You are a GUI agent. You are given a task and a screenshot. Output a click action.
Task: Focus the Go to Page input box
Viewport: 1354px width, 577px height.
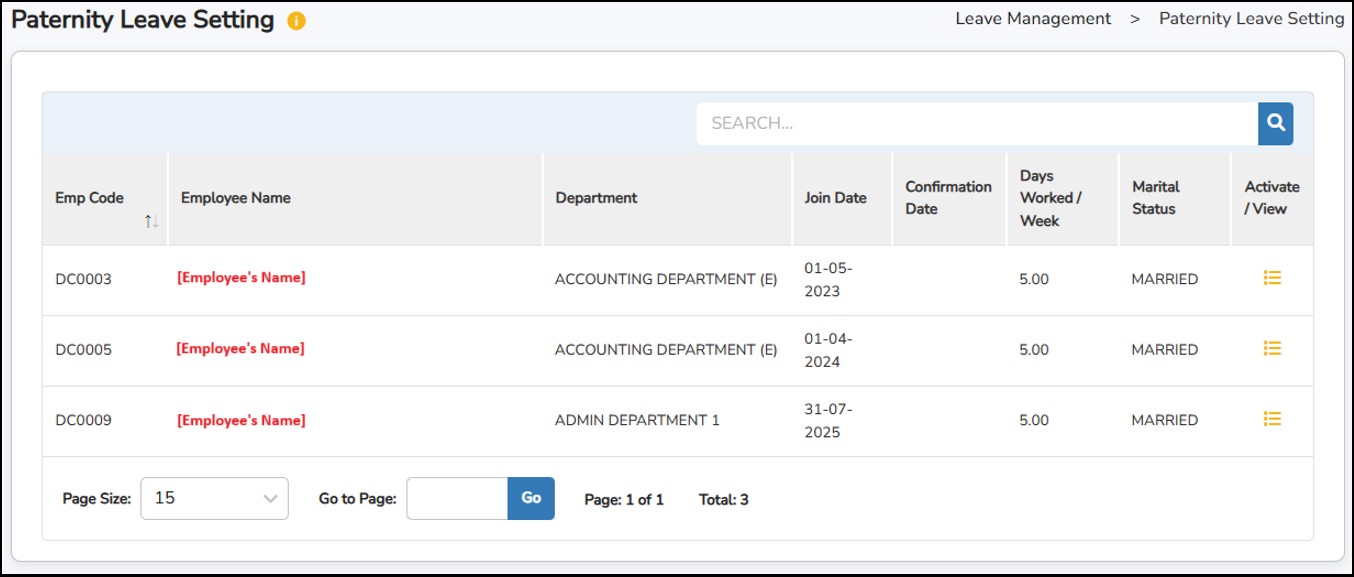point(457,498)
